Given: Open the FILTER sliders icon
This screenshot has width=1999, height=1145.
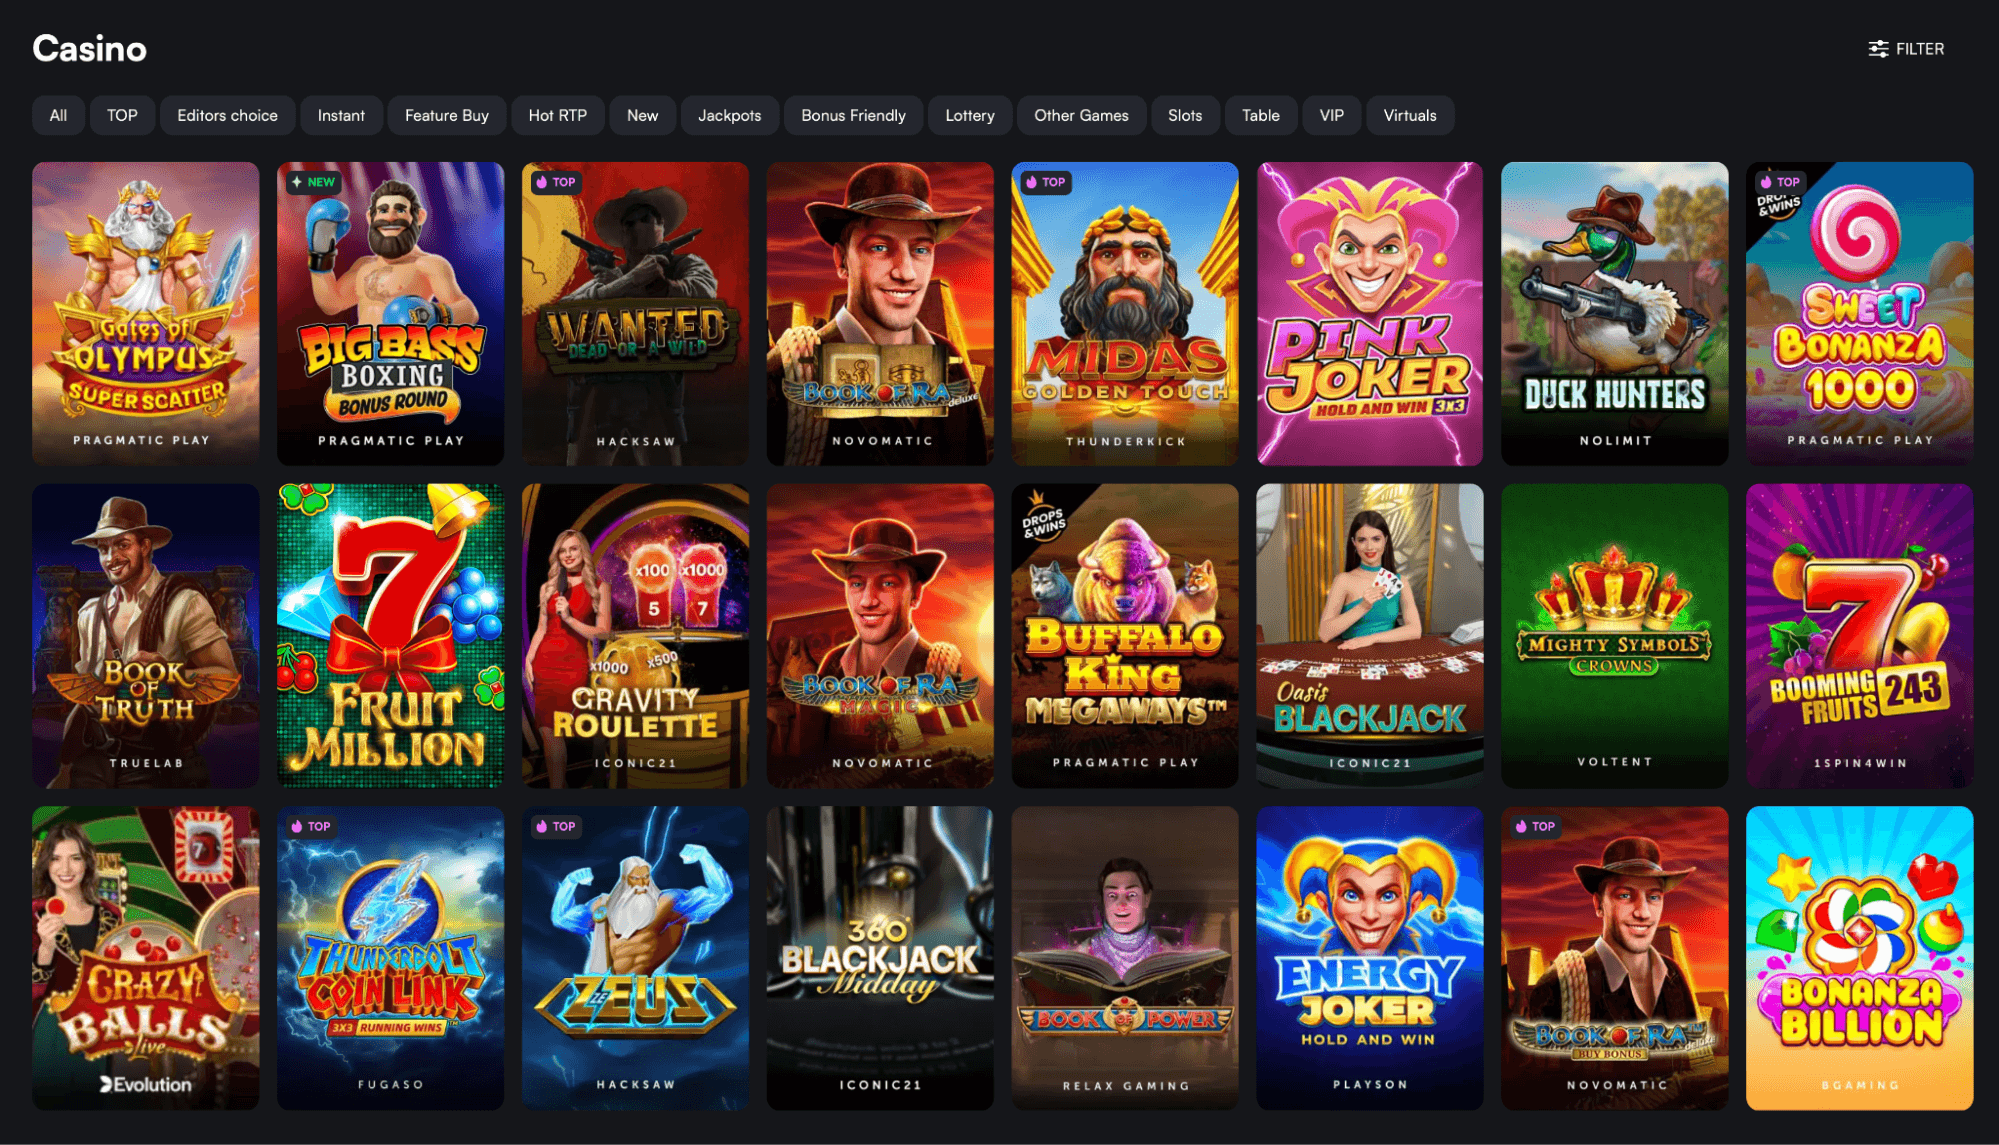Looking at the screenshot, I should [x=1878, y=49].
